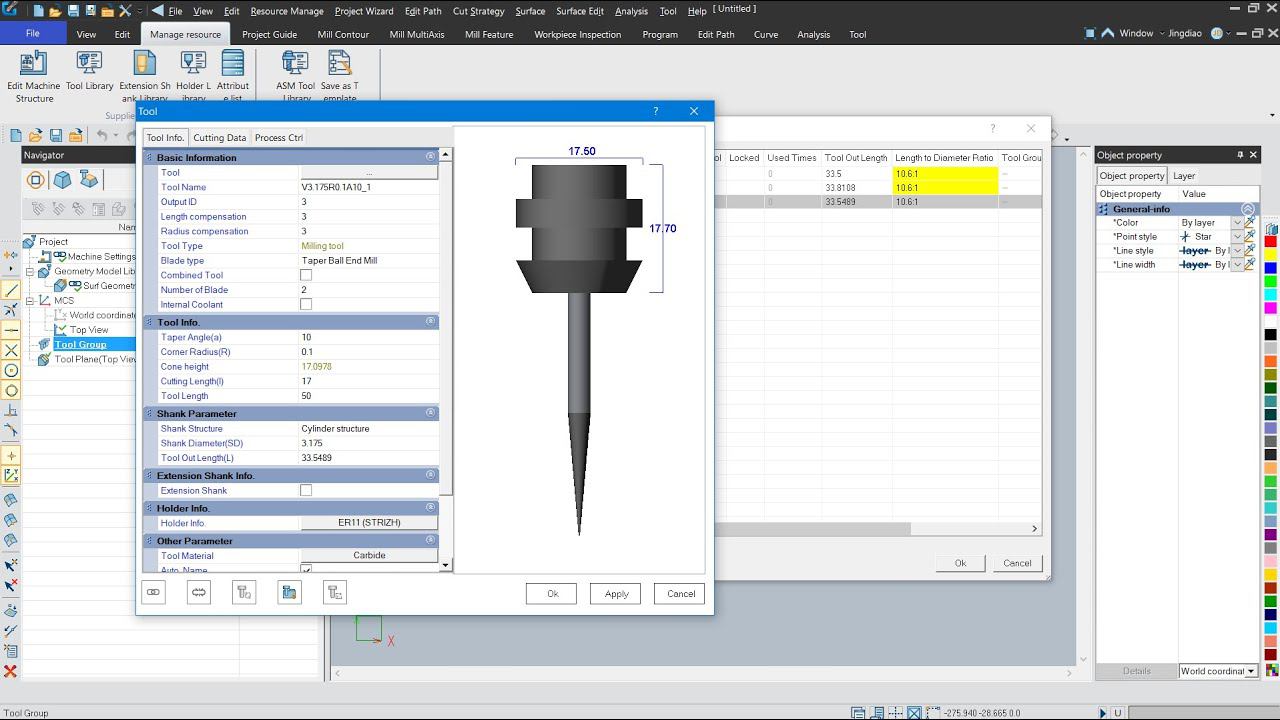
Task: Toggle the Combined Tool checkbox
Action: [306, 275]
